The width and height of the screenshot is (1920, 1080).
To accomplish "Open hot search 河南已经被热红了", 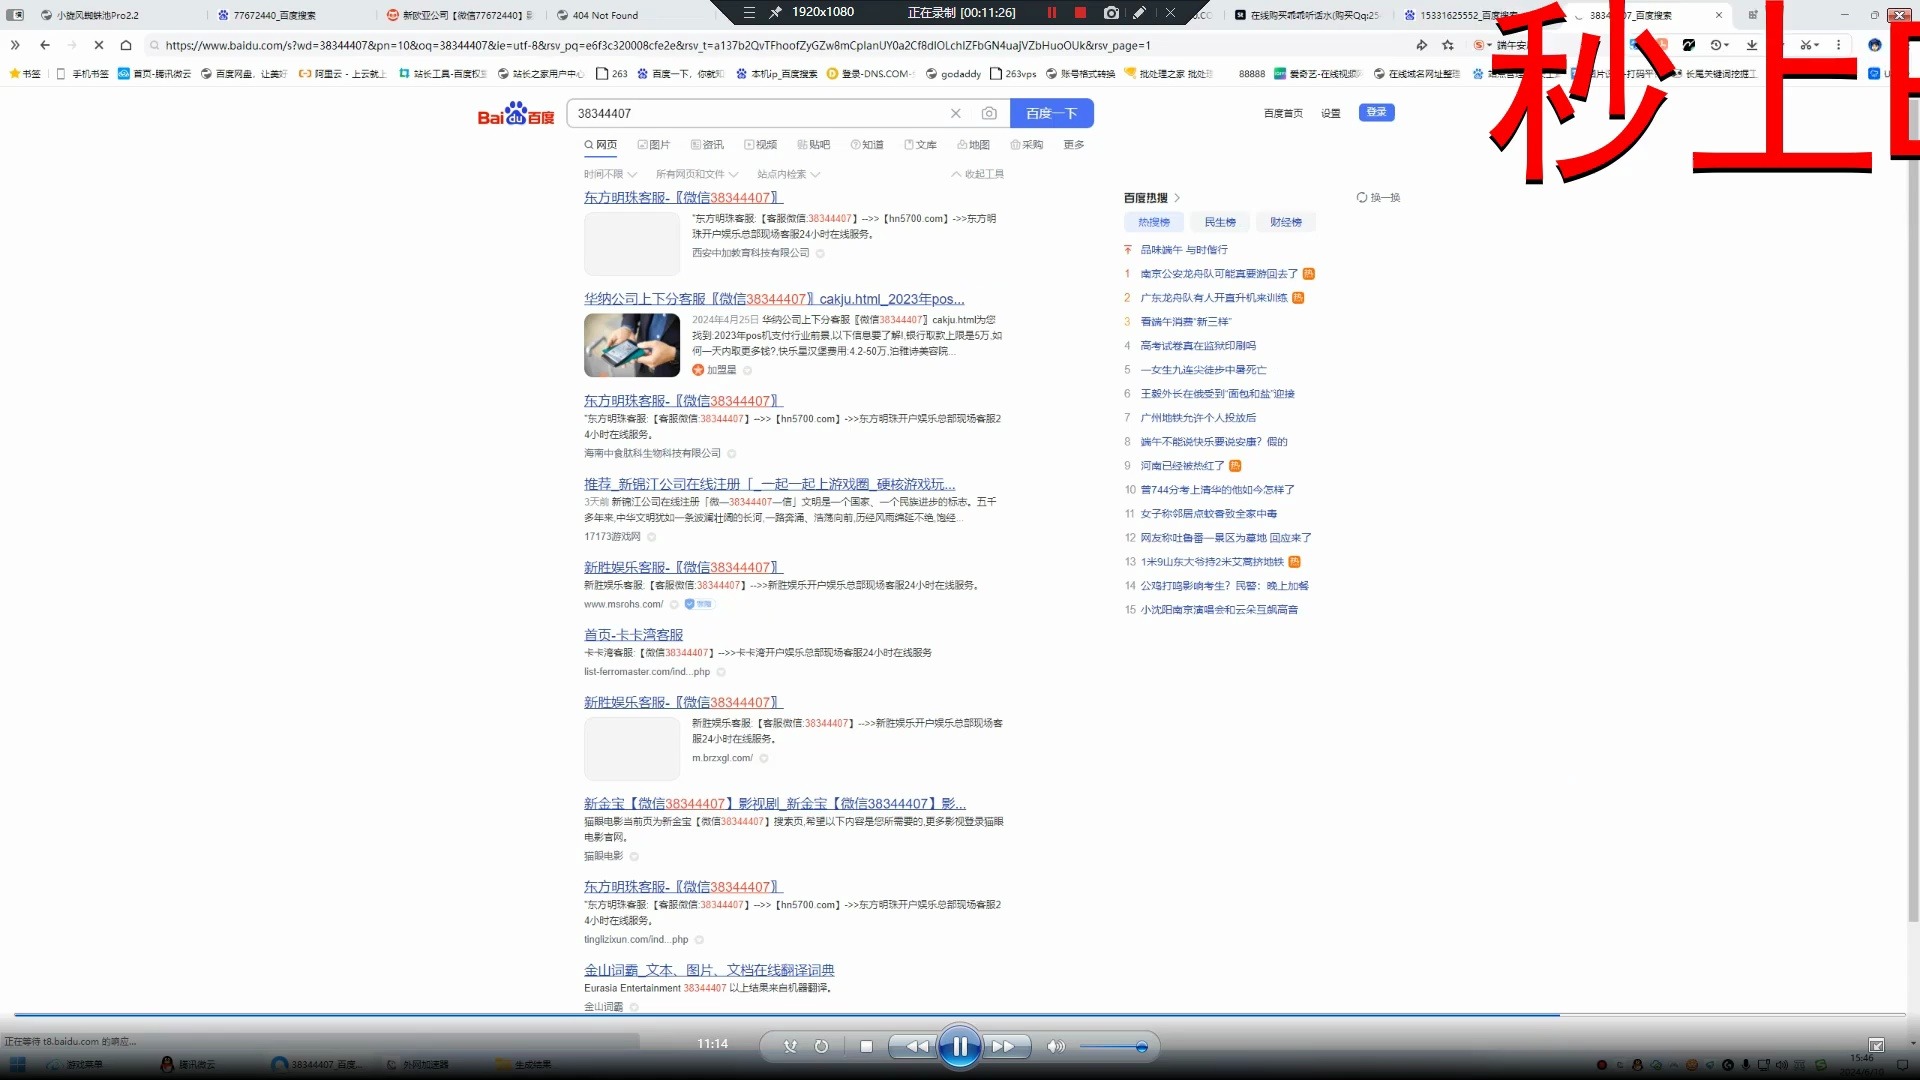I will pos(1182,466).
